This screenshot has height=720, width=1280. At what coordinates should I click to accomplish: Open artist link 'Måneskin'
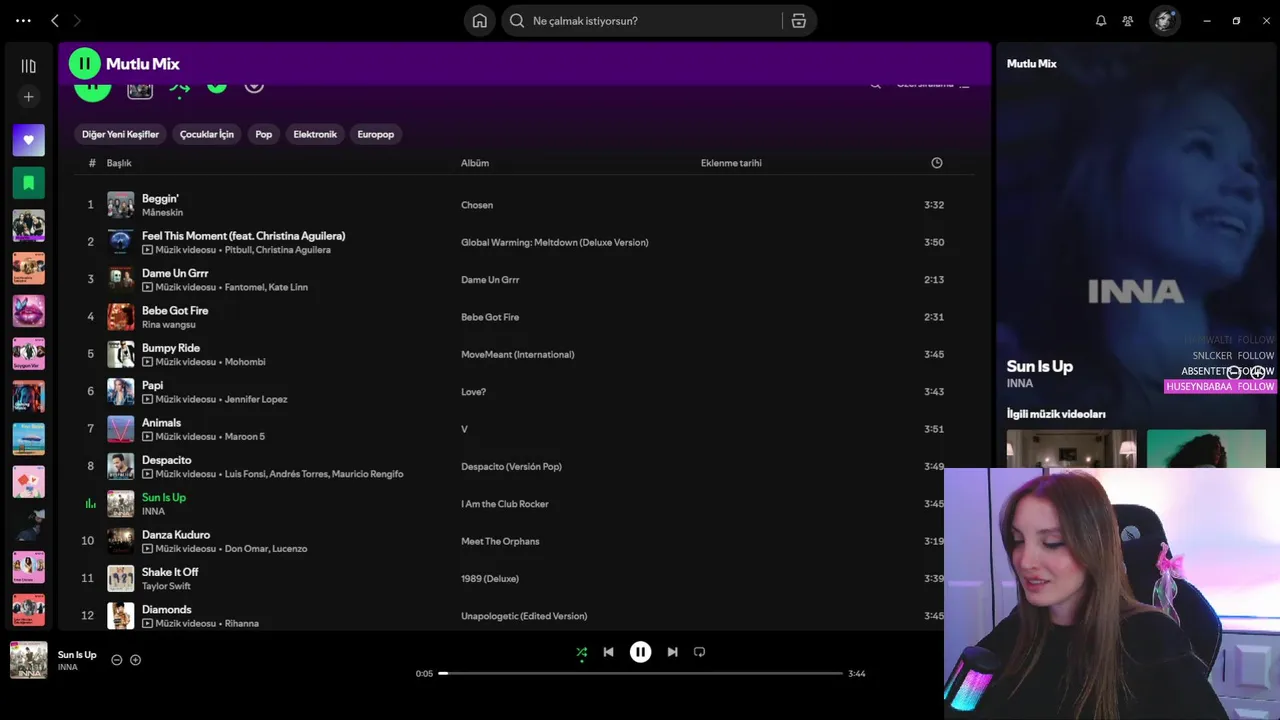coord(162,212)
